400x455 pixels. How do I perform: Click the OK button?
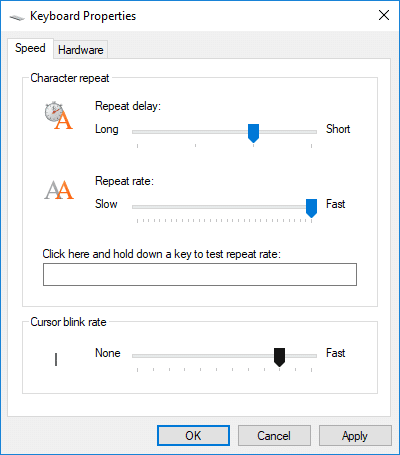[x=193, y=436]
